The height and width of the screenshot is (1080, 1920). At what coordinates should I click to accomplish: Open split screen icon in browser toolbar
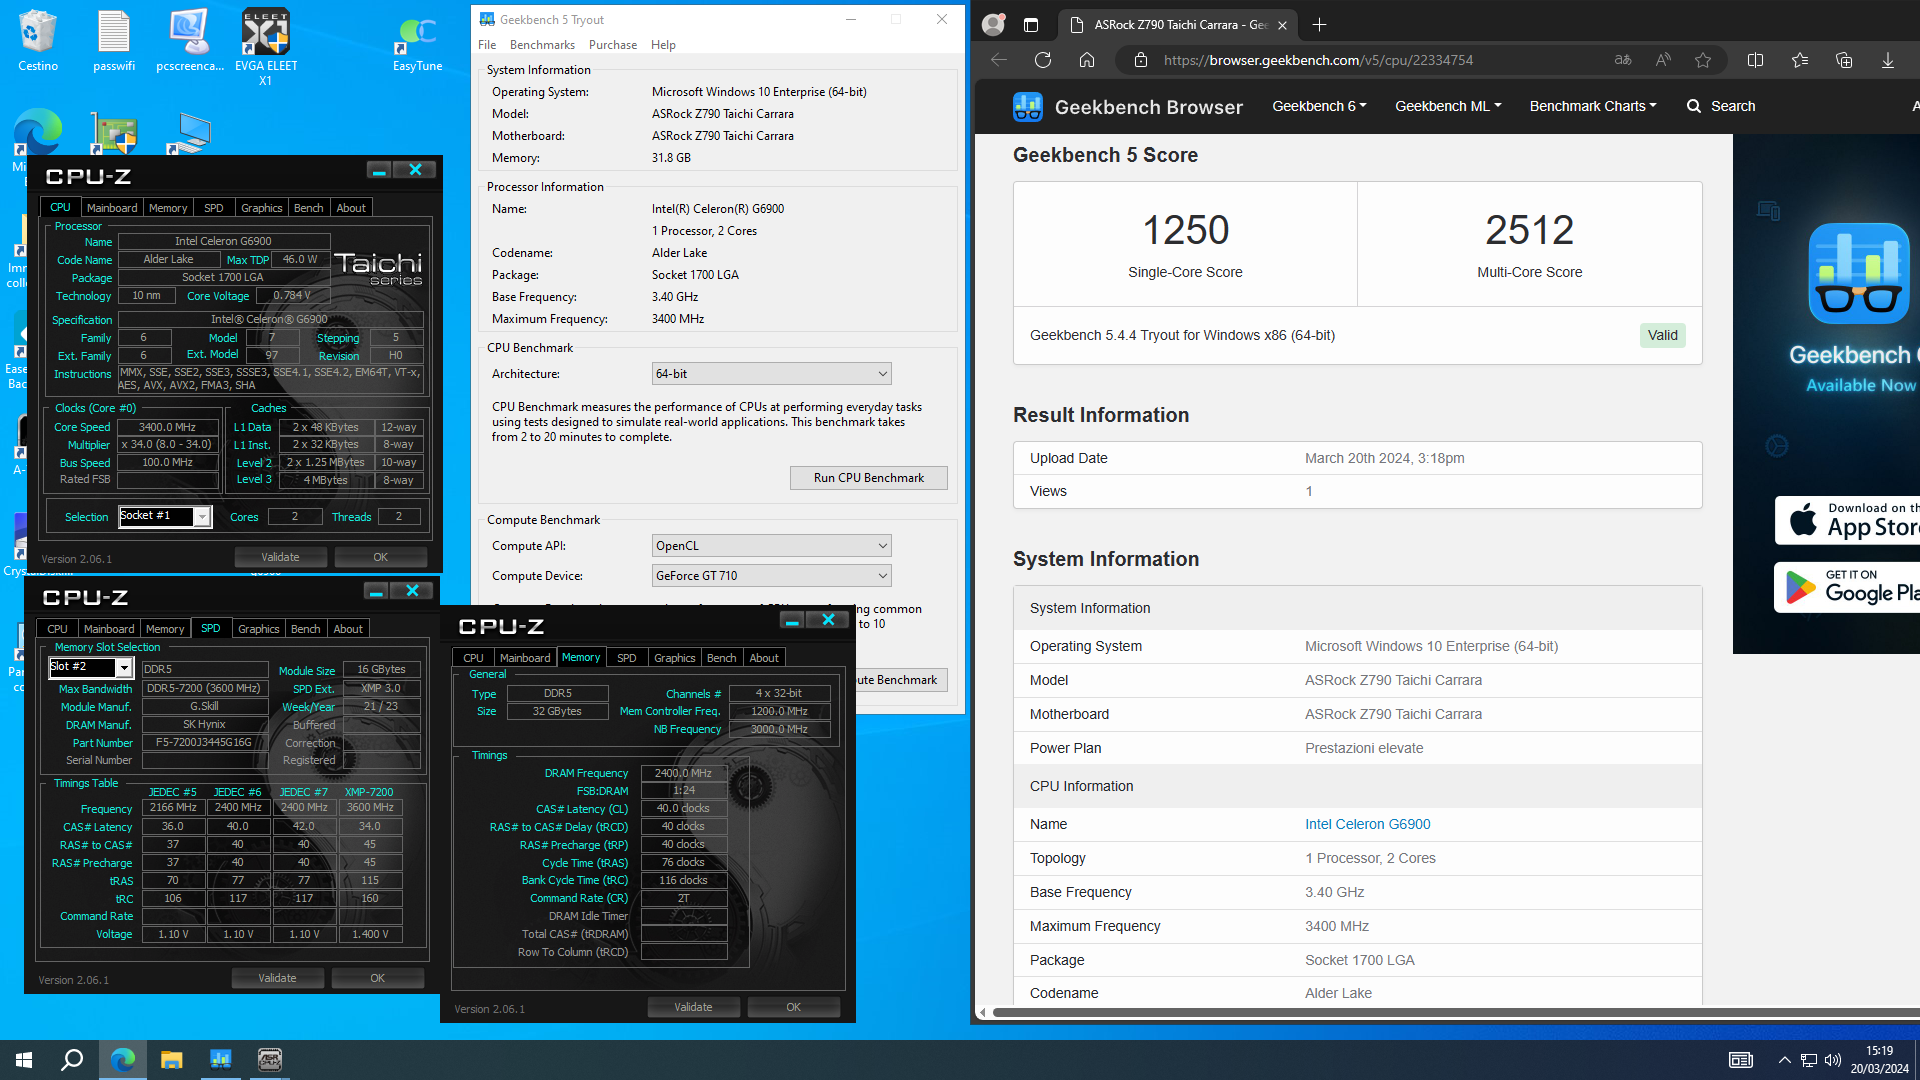coord(1755,60)
